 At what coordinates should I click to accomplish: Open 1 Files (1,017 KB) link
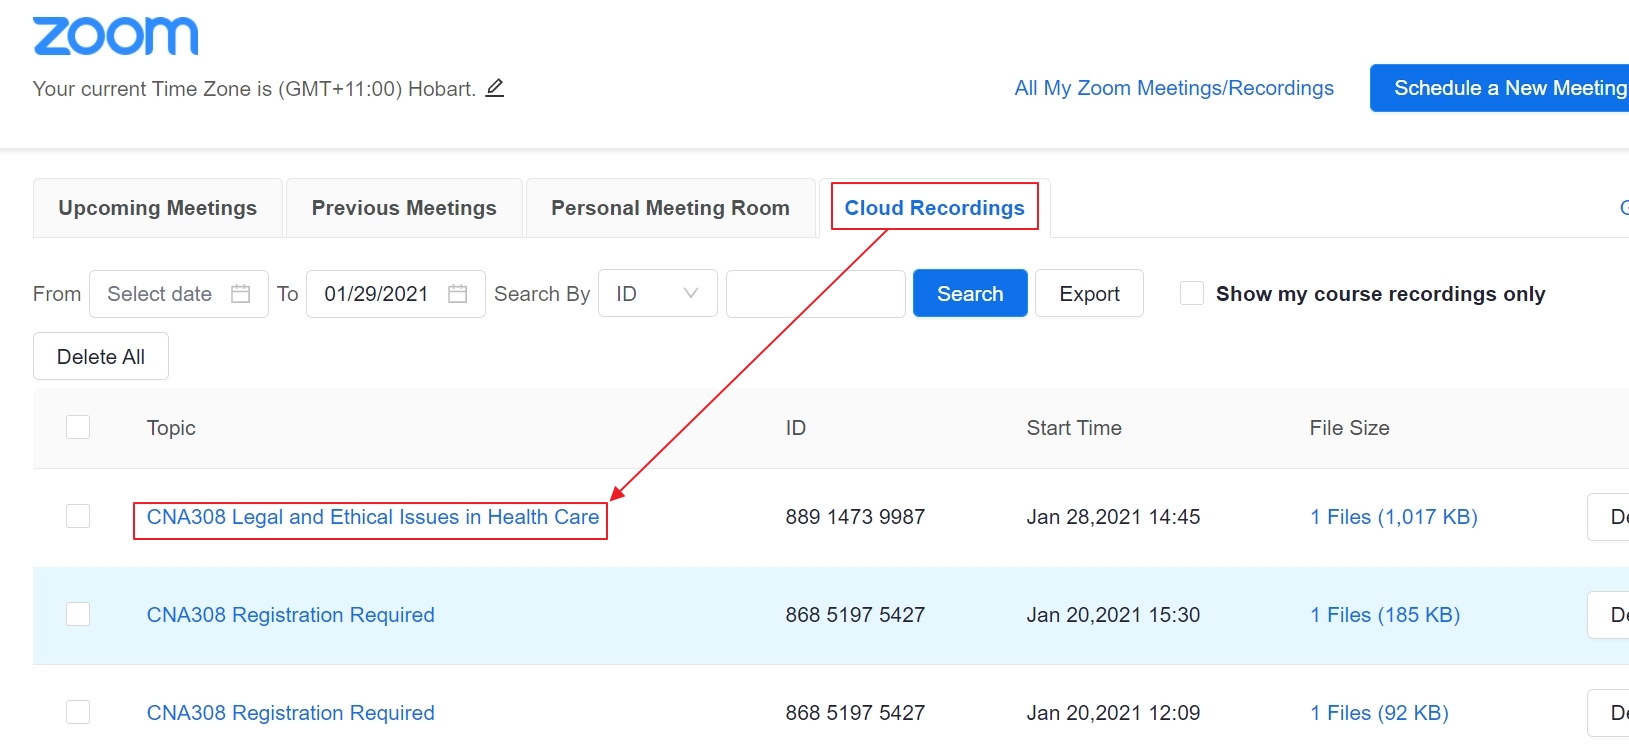point(1394,517)
